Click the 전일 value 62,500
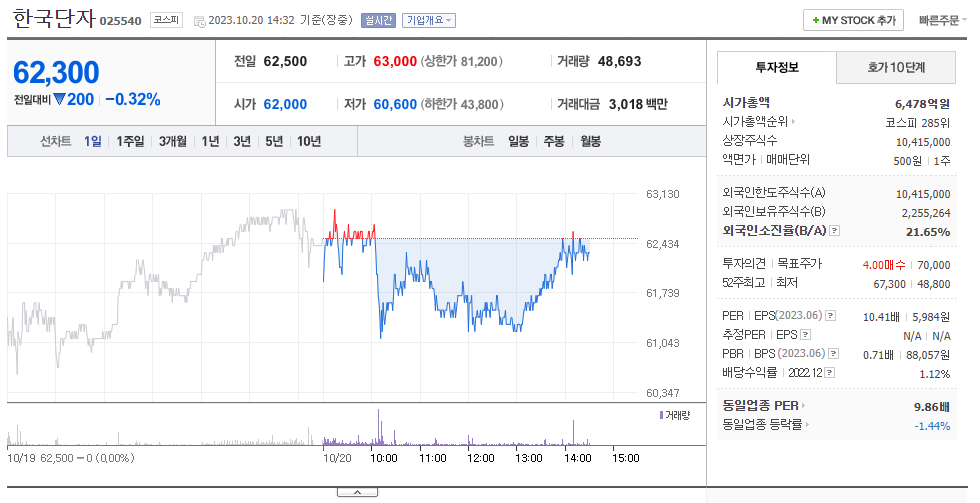980x503 pixels. pos(285,61)
